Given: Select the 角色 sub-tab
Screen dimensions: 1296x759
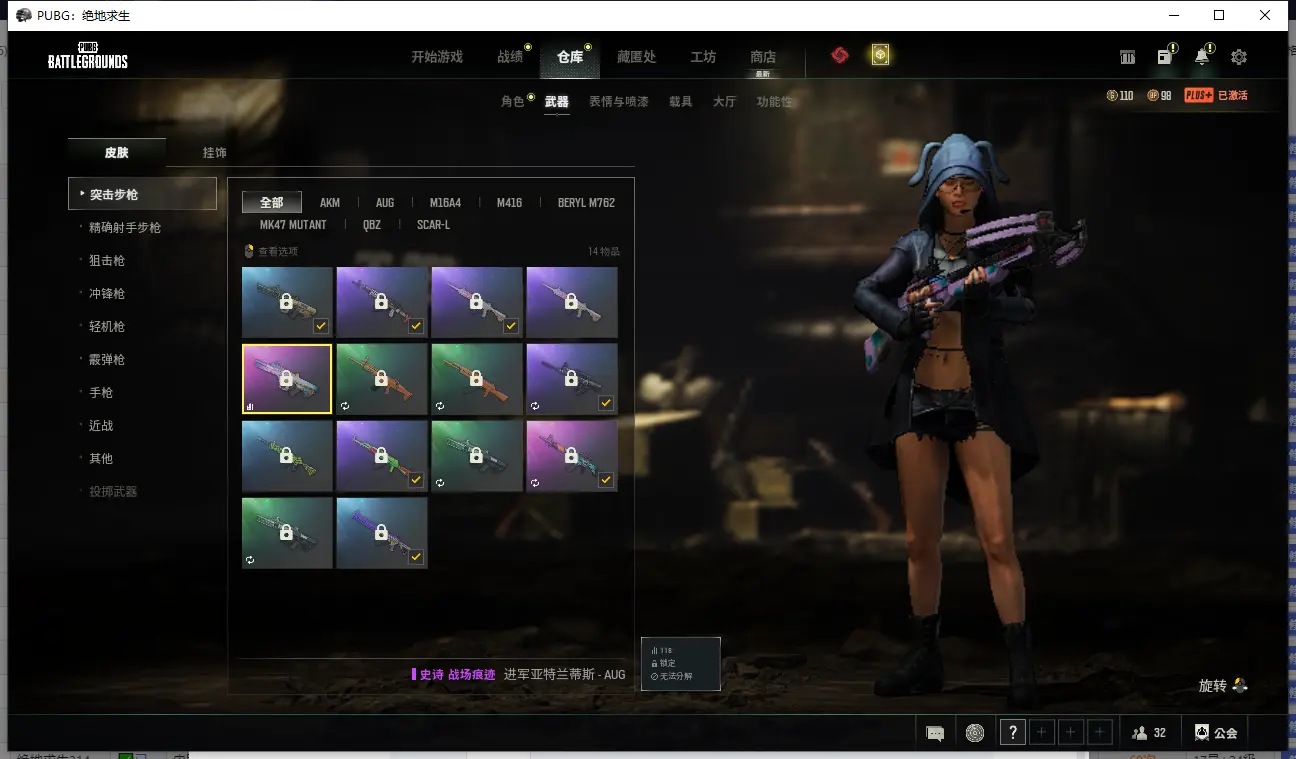Looking at the screenshot, I should 513,102.
